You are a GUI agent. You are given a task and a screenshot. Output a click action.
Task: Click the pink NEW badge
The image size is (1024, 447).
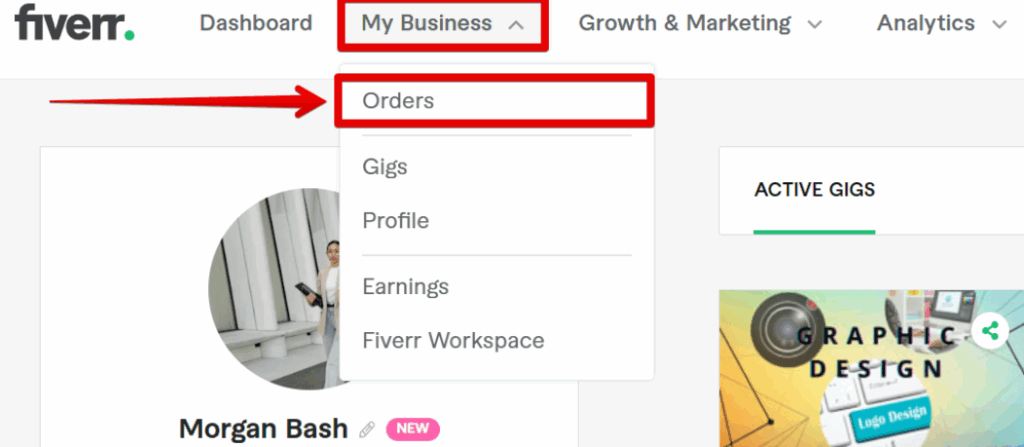(x=413, y=429)
